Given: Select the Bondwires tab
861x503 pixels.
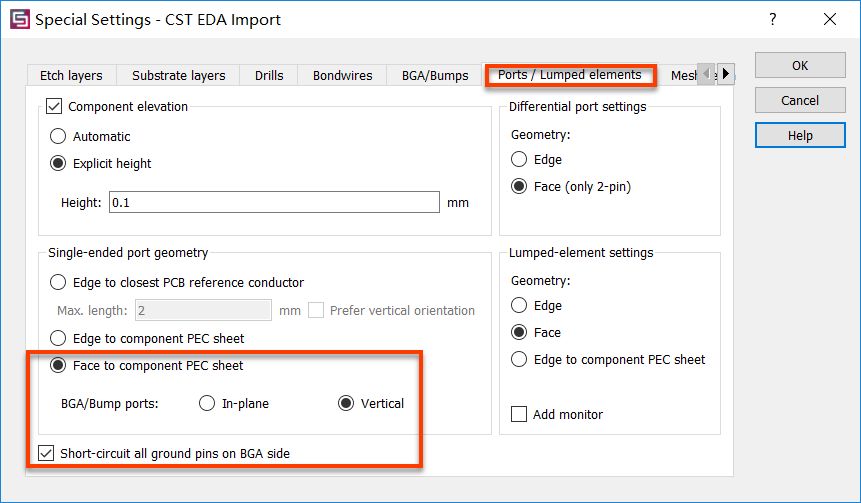Looking at the screenshot, I should [343, 75].
